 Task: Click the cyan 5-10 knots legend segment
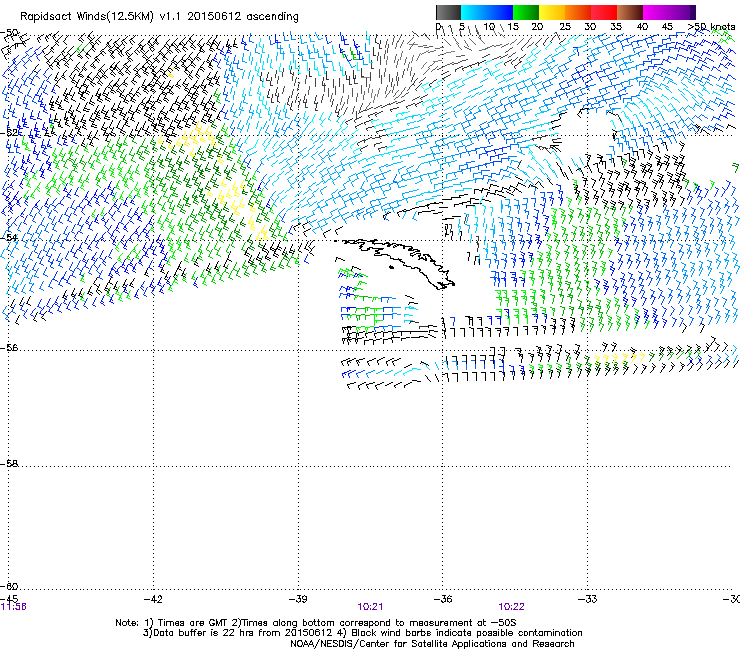coord(474,12)
